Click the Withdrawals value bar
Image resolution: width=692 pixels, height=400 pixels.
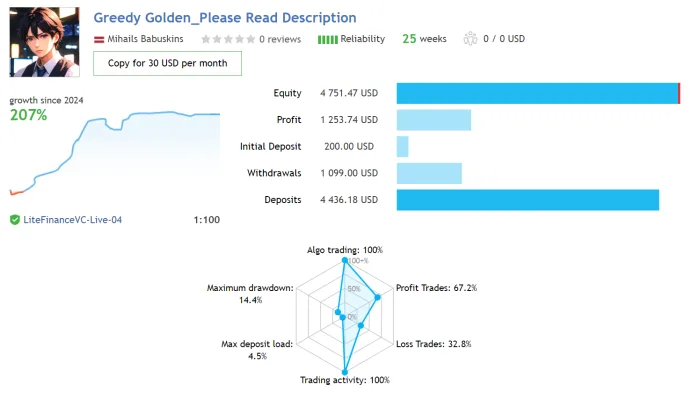[429, 173]
